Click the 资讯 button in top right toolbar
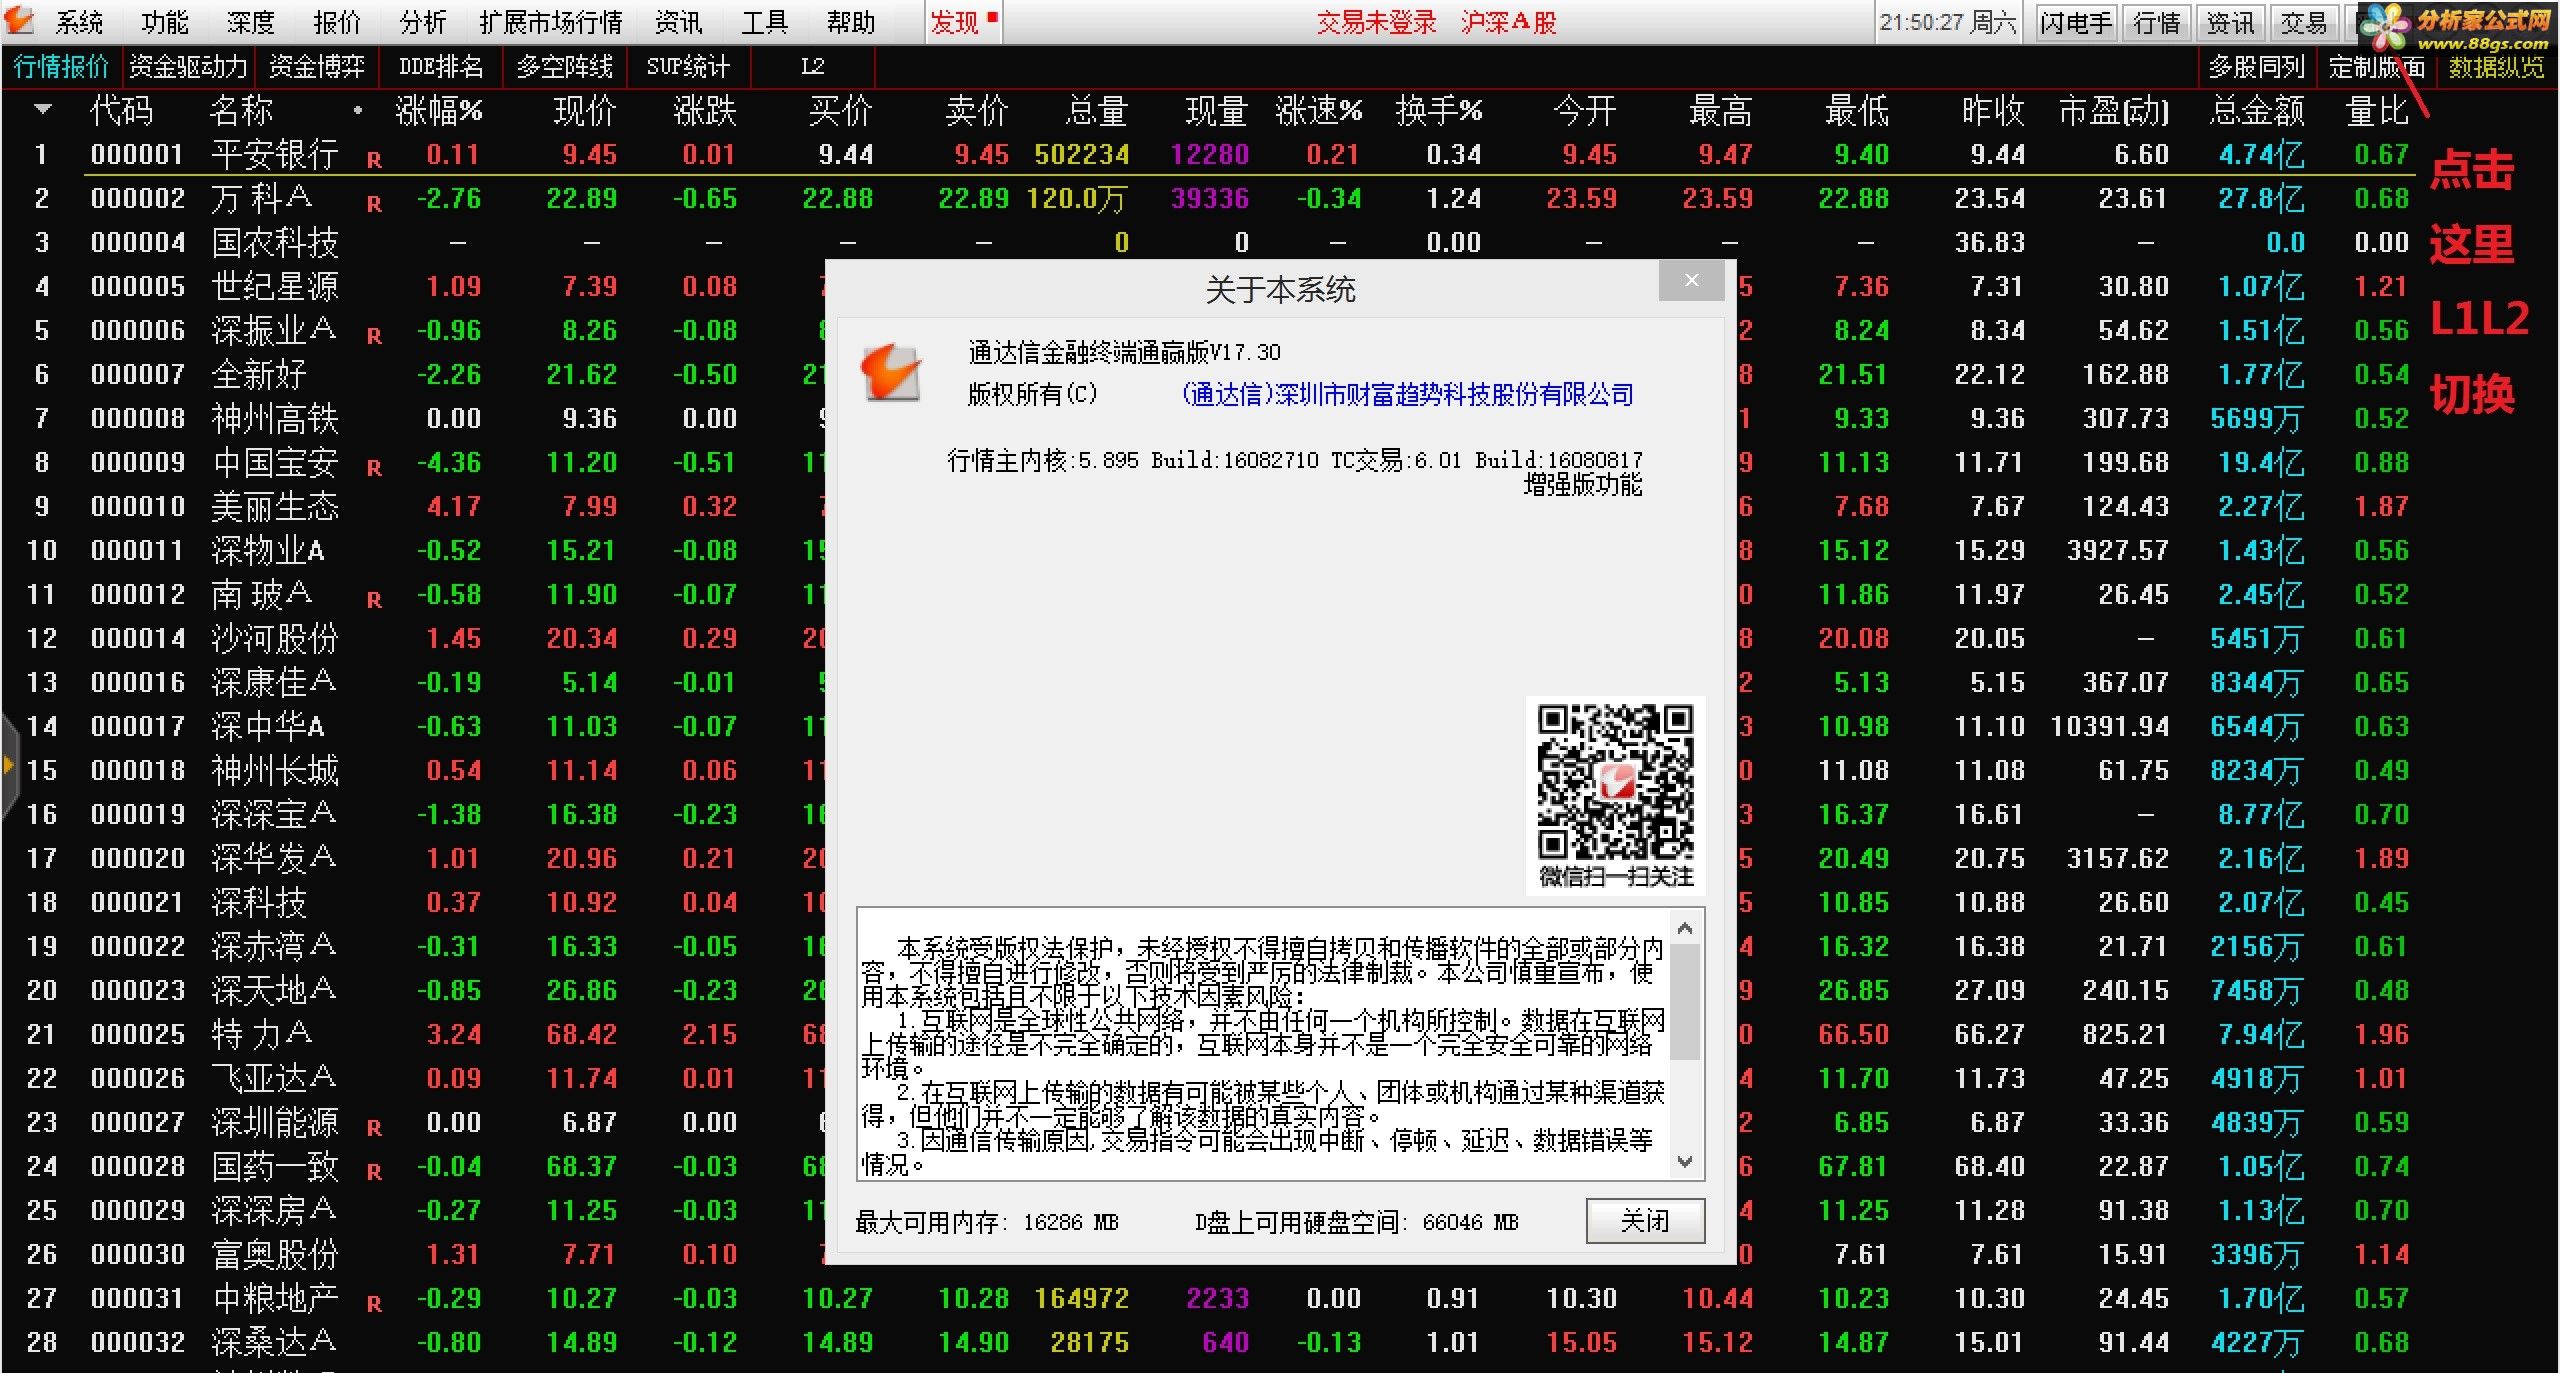2560x1373 pixels. (2231, 22)
